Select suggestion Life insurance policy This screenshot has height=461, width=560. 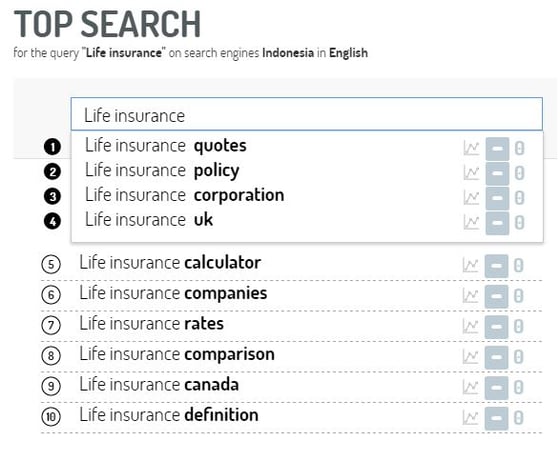point(162,170)
